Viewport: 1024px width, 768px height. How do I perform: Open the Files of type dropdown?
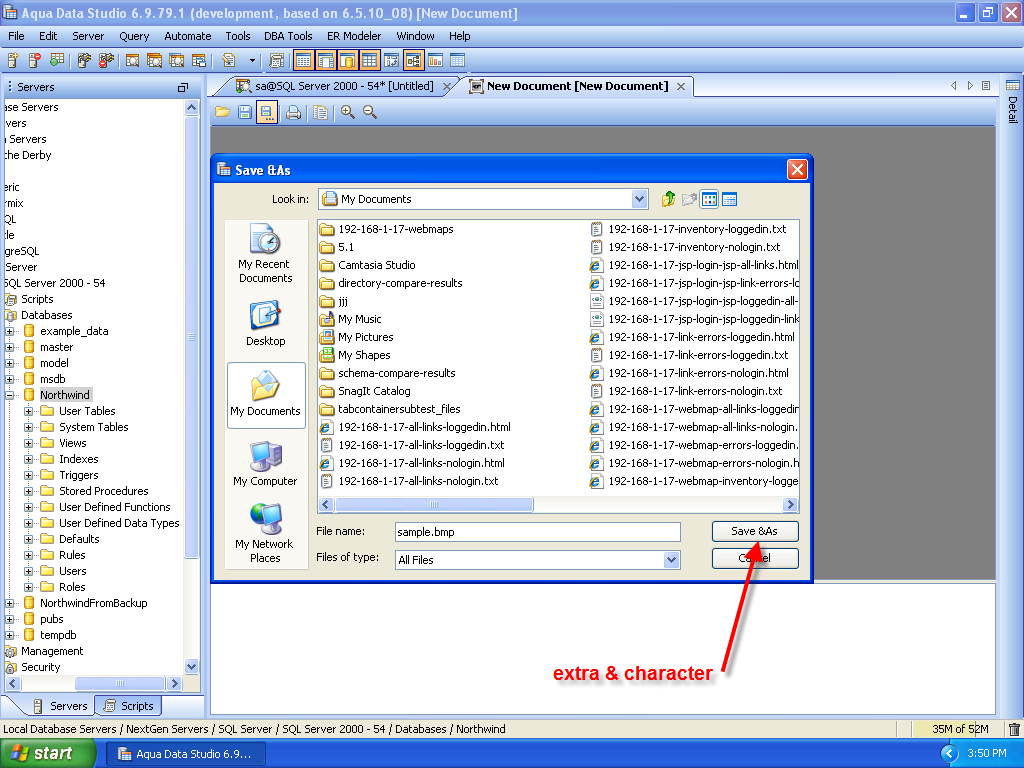point(671,560)
